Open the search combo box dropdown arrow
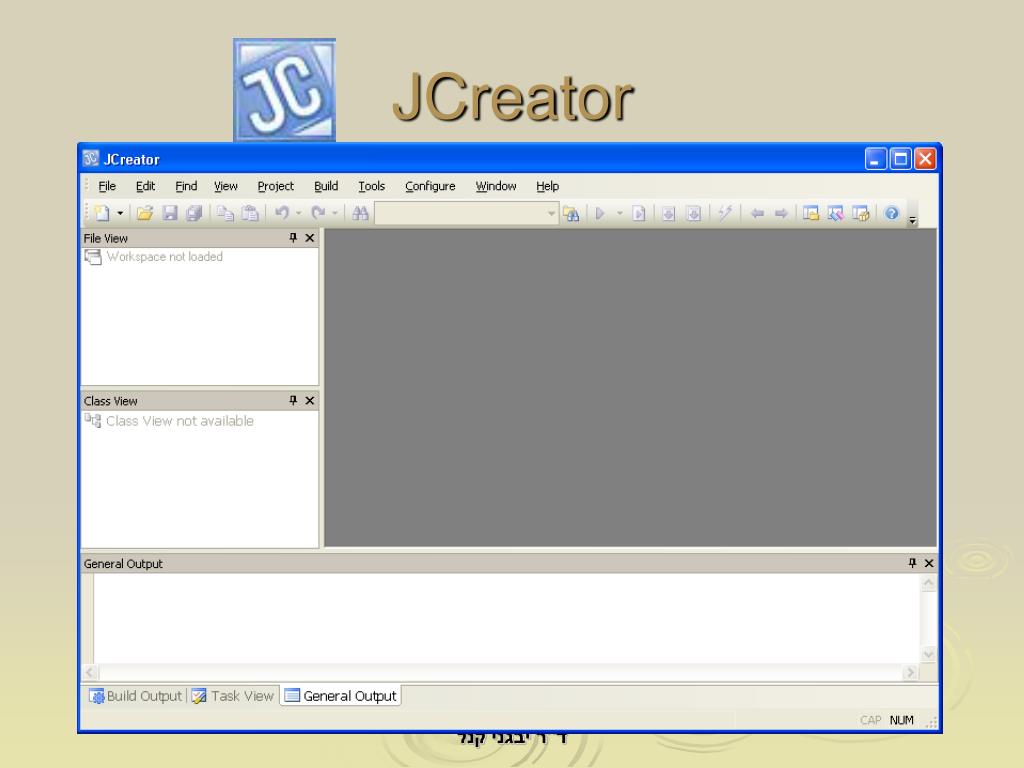This screenshot has height=768, width=1024. point(552,213)
